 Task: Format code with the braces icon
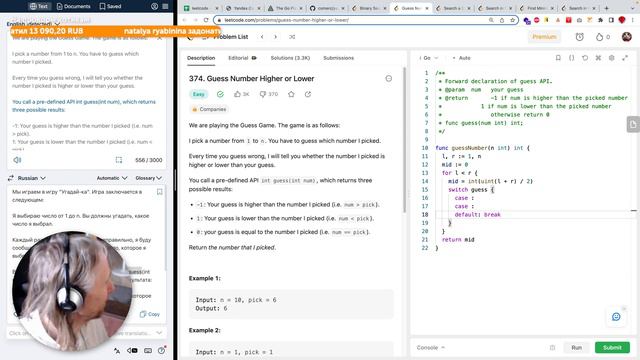571,58
